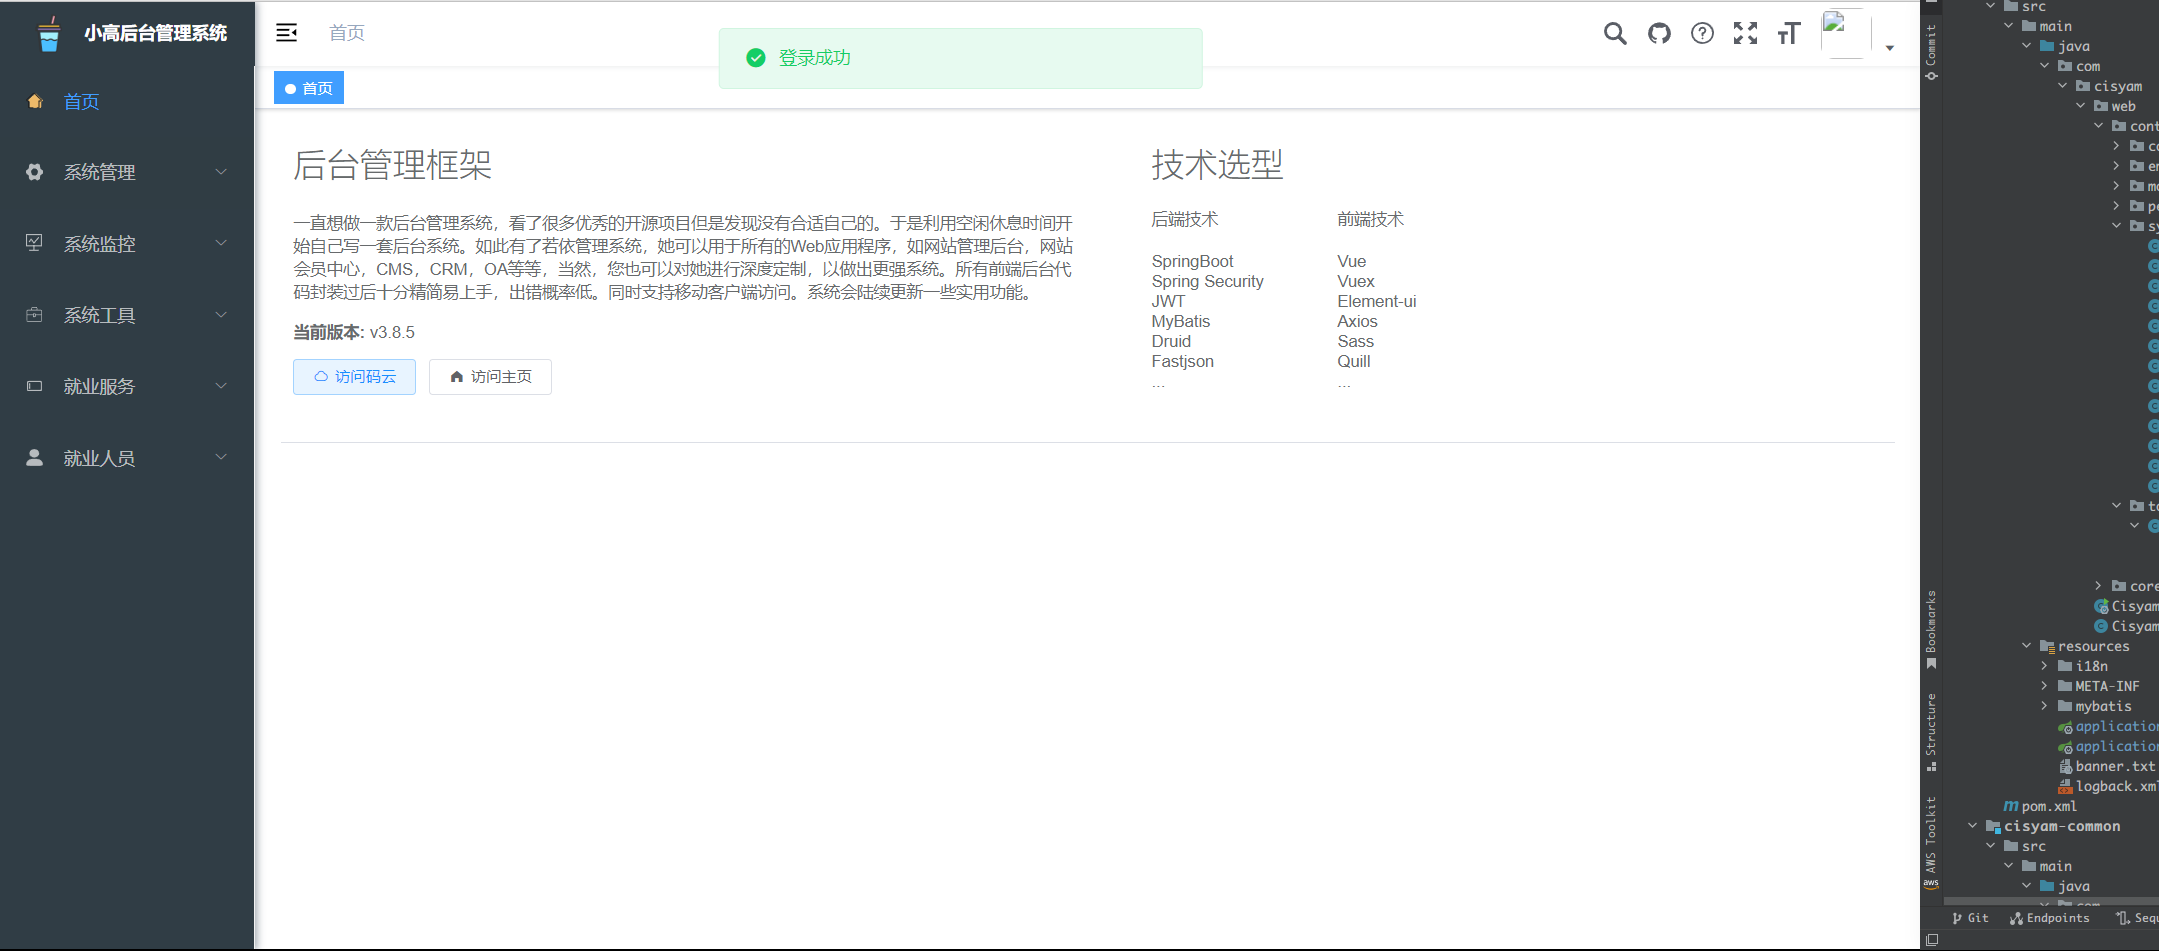2159x951 pixels.
Task: Click the Element-ui text in 前端技术 list
Action: coord(1376,301)
